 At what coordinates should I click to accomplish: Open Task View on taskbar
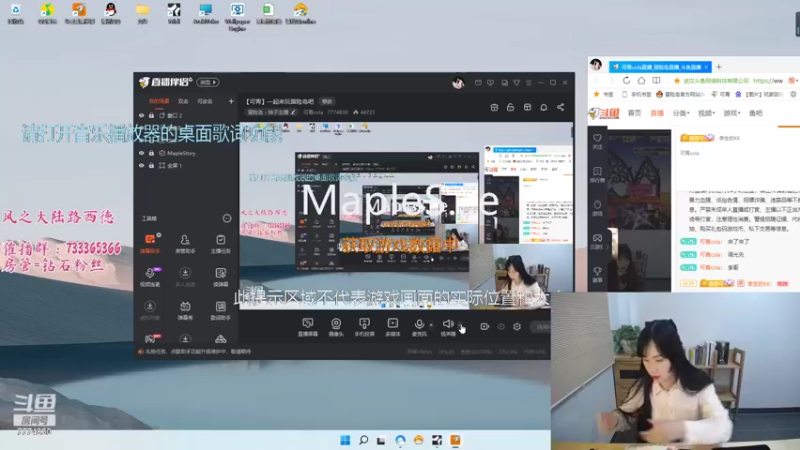381,440
